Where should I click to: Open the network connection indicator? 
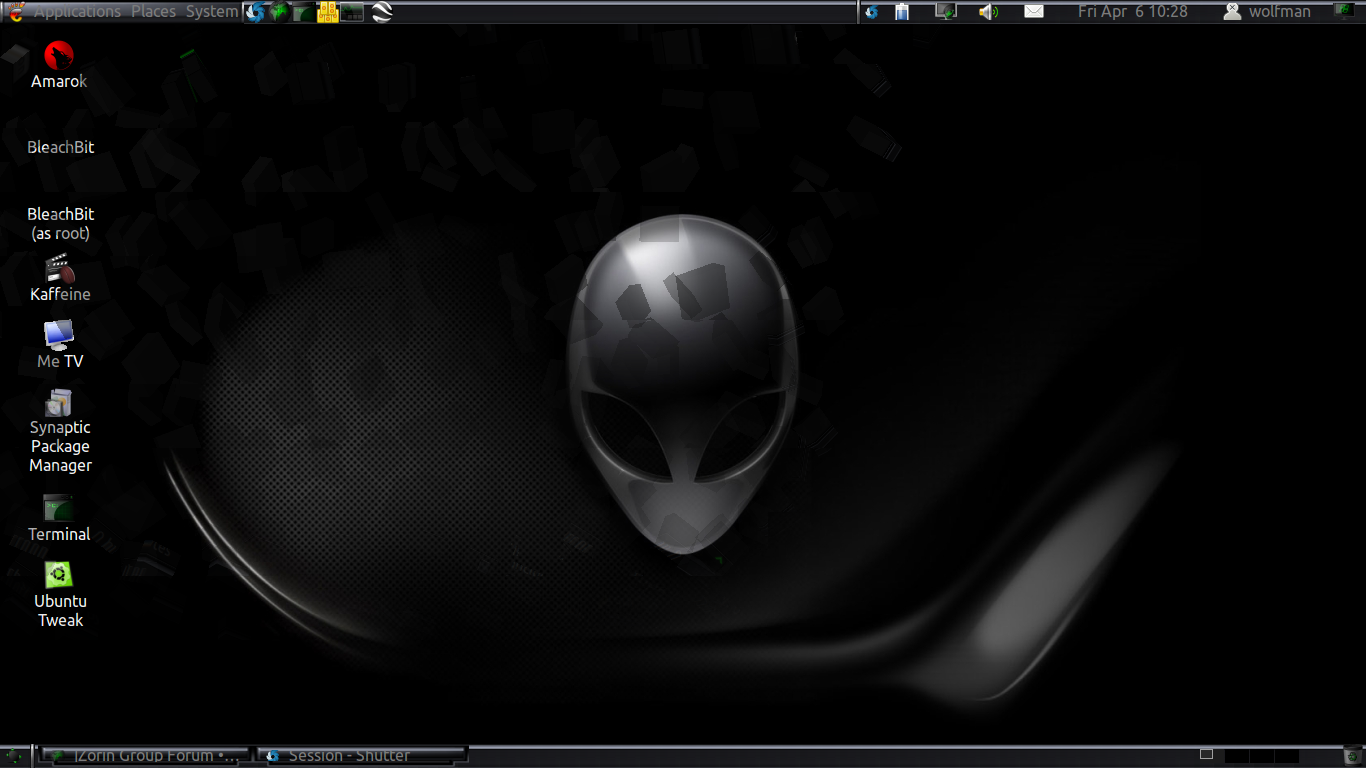pyautogui.click(x=945, y=12)
